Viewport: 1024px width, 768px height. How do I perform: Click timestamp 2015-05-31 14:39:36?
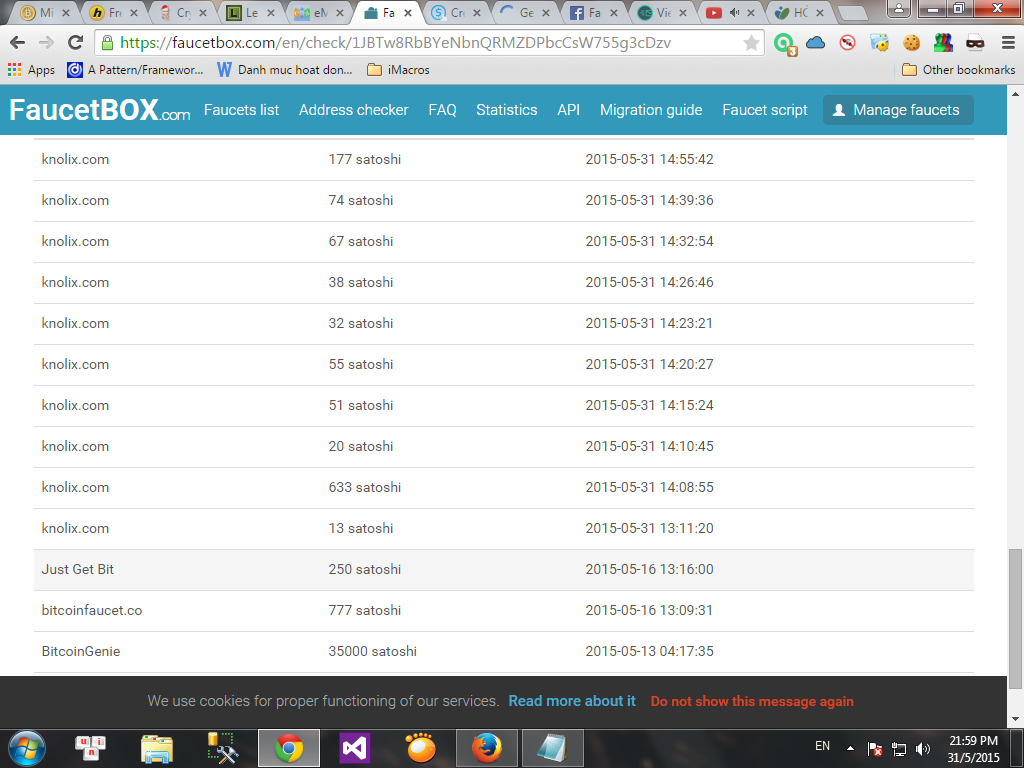pyautogui.click(x=649, y=200)
